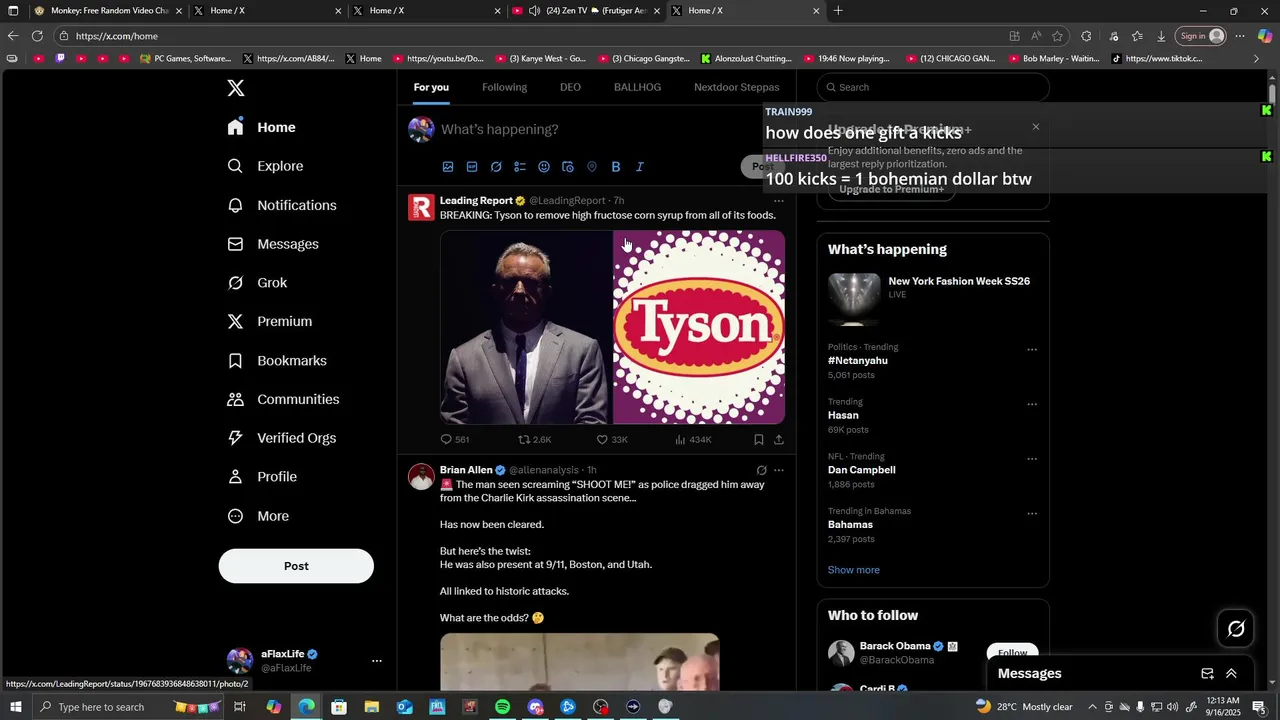Viewport: 1280px width, 720px height.
Task: Click the X search field
Action: 934,87
